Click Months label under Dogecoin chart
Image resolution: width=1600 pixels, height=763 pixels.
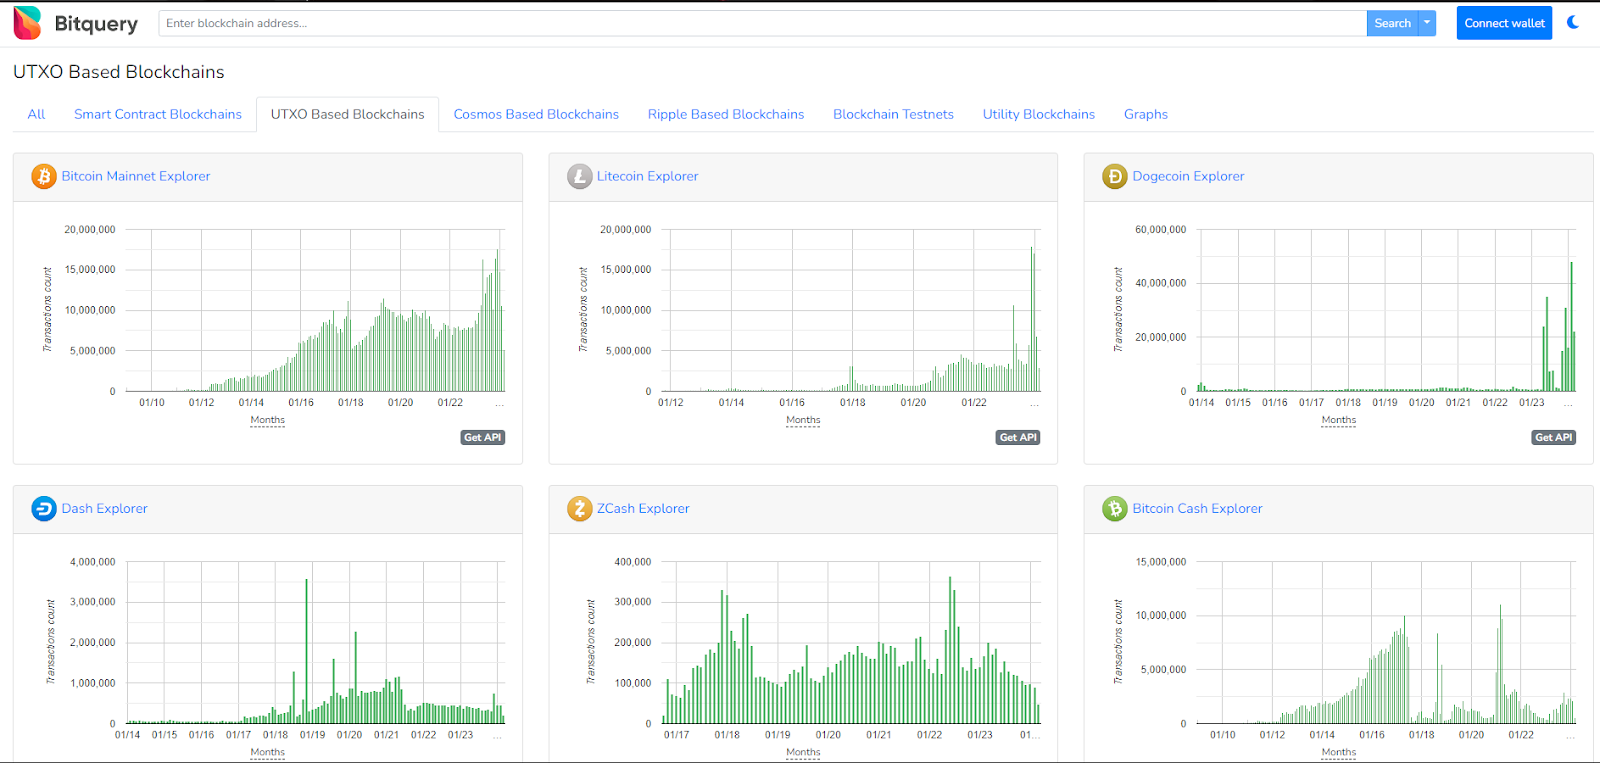click(x=1339, y=420)
